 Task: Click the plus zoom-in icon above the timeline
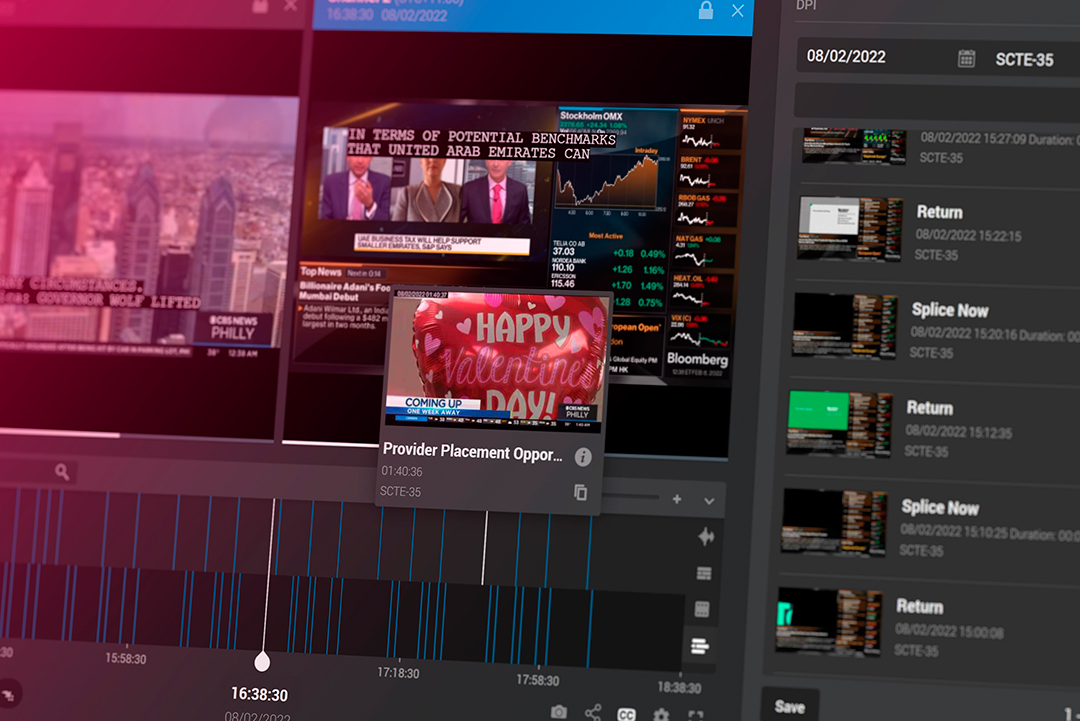(677, 499)
